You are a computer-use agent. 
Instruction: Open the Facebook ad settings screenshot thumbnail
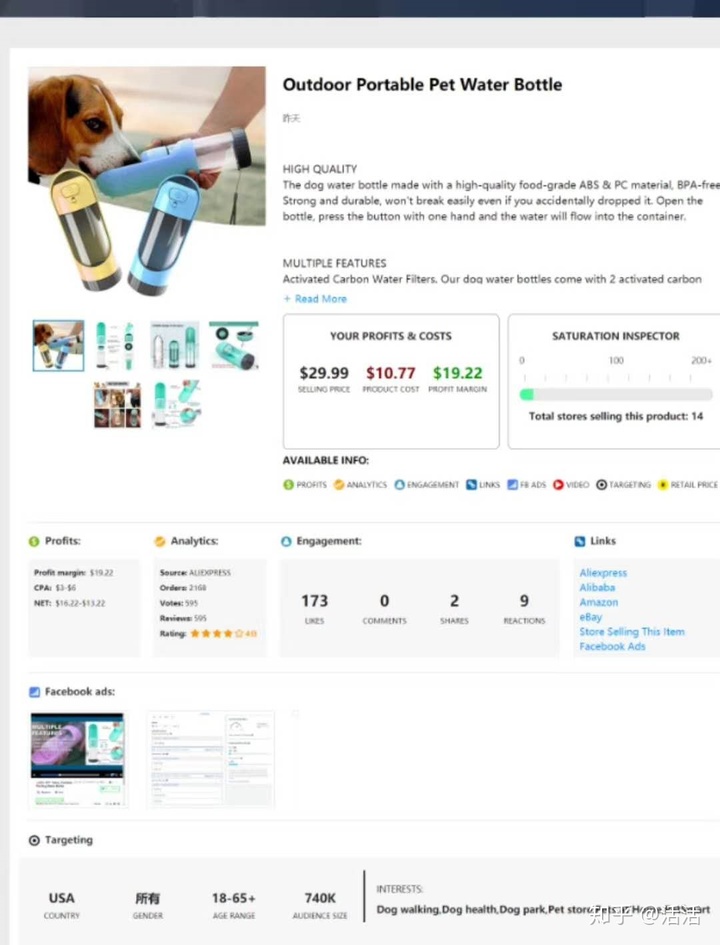(211, 759)
